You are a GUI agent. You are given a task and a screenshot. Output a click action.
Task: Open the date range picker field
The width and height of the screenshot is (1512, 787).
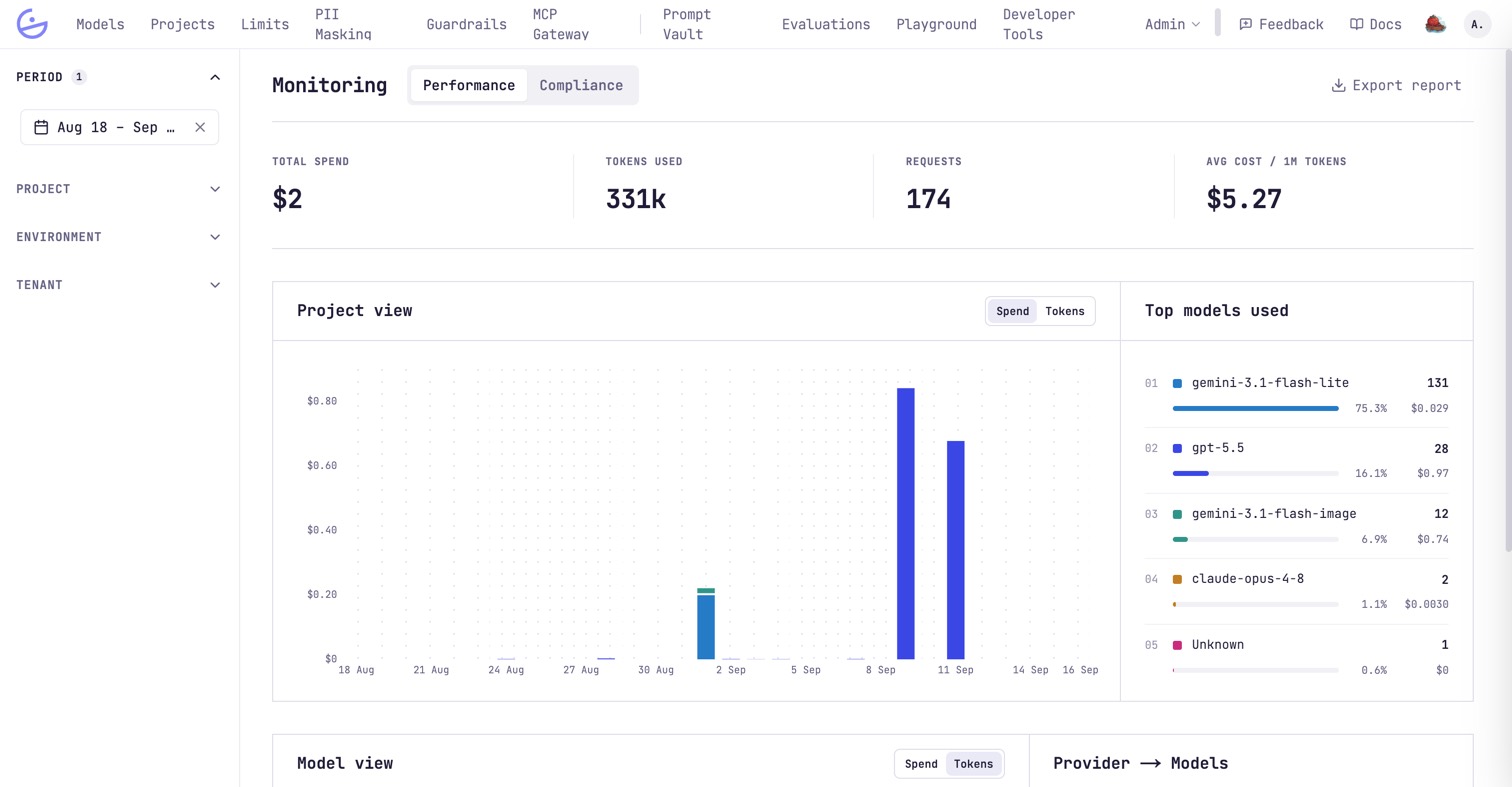tap(119, 127)
